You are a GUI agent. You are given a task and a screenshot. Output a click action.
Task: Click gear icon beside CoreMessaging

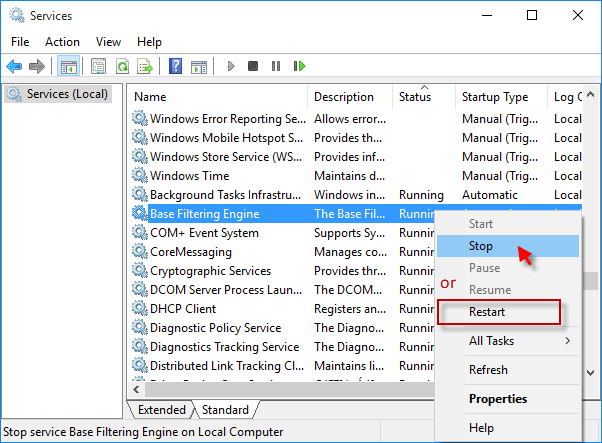(x=139, y=251)
